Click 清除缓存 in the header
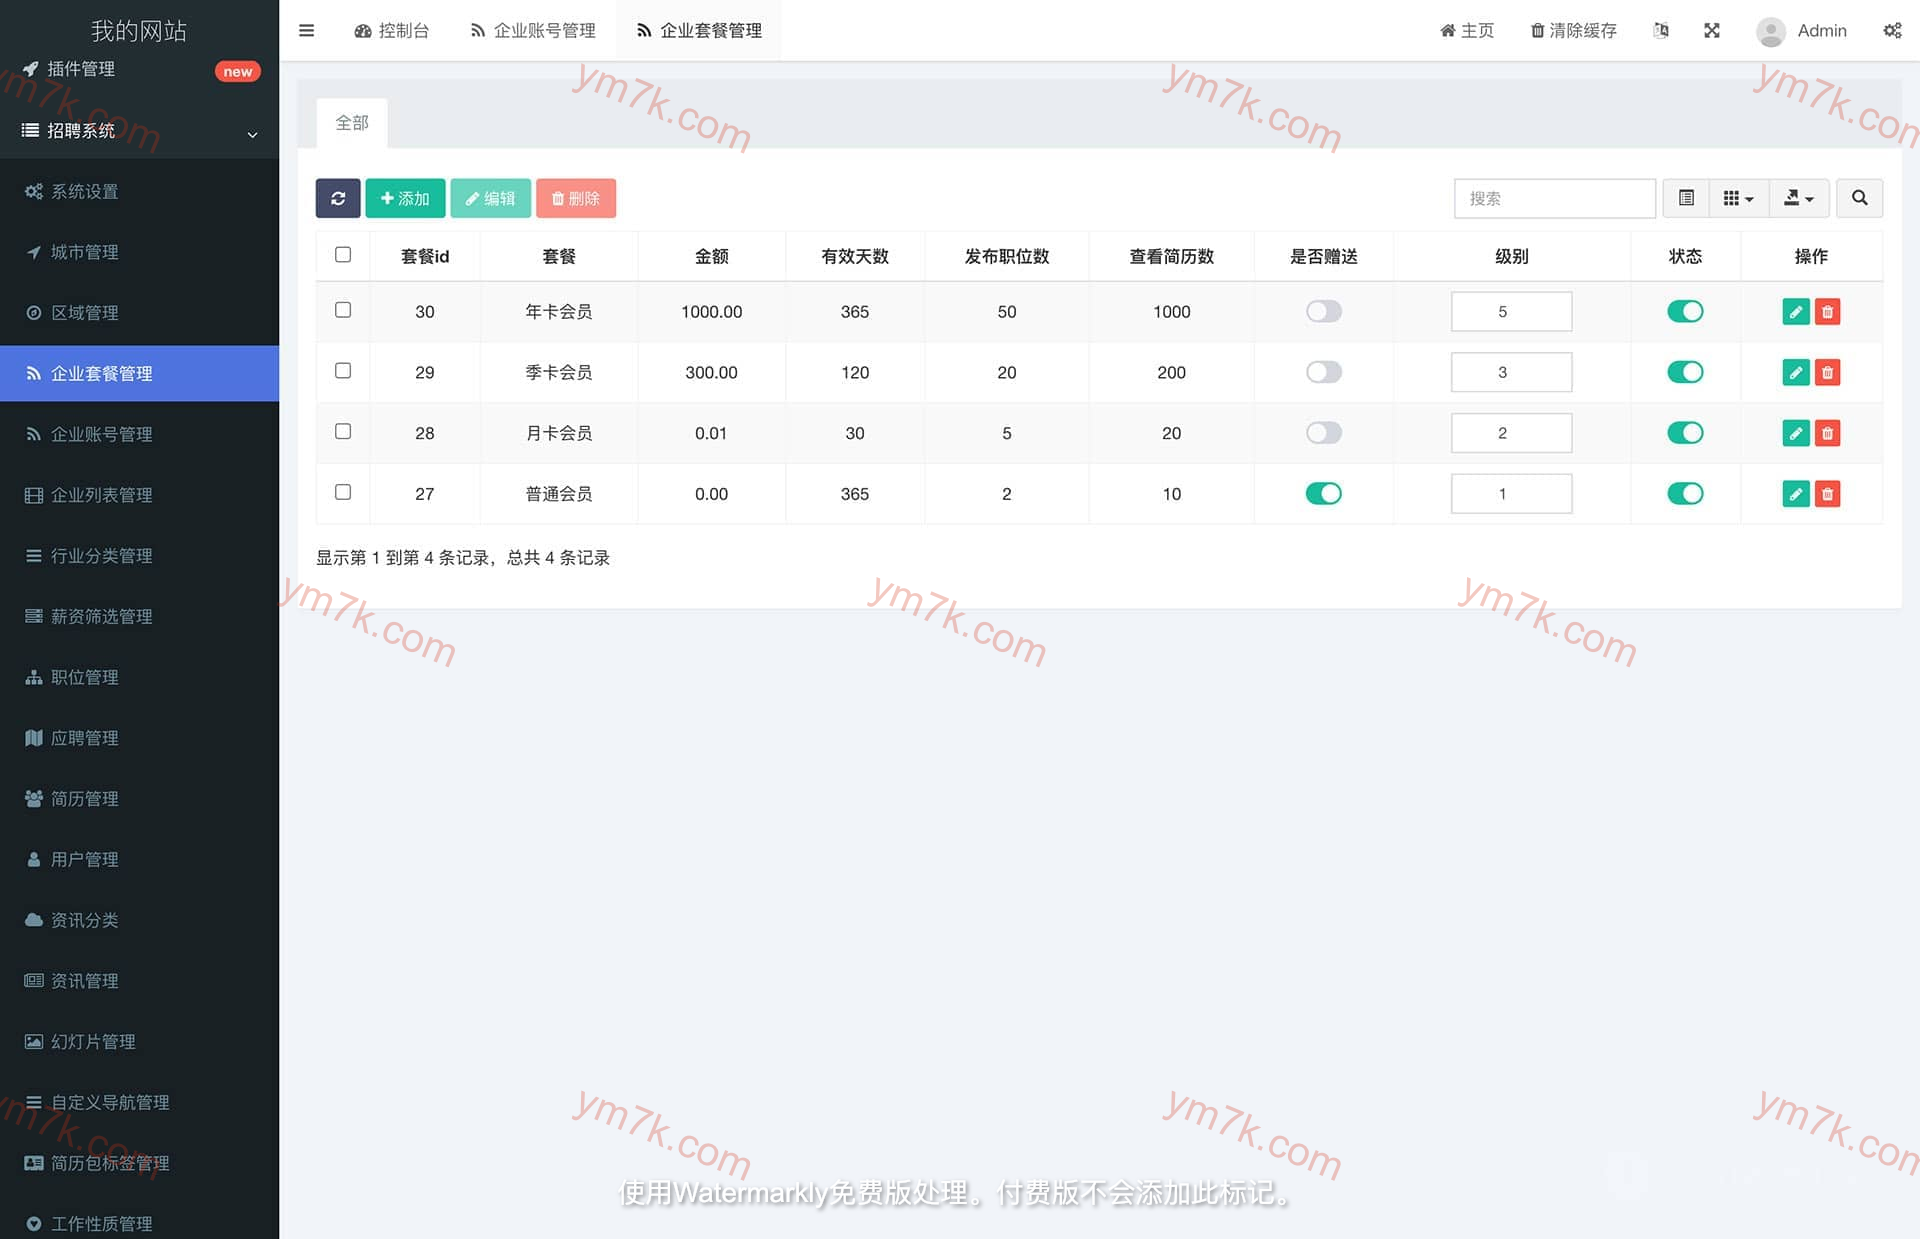 [1574, 31]
